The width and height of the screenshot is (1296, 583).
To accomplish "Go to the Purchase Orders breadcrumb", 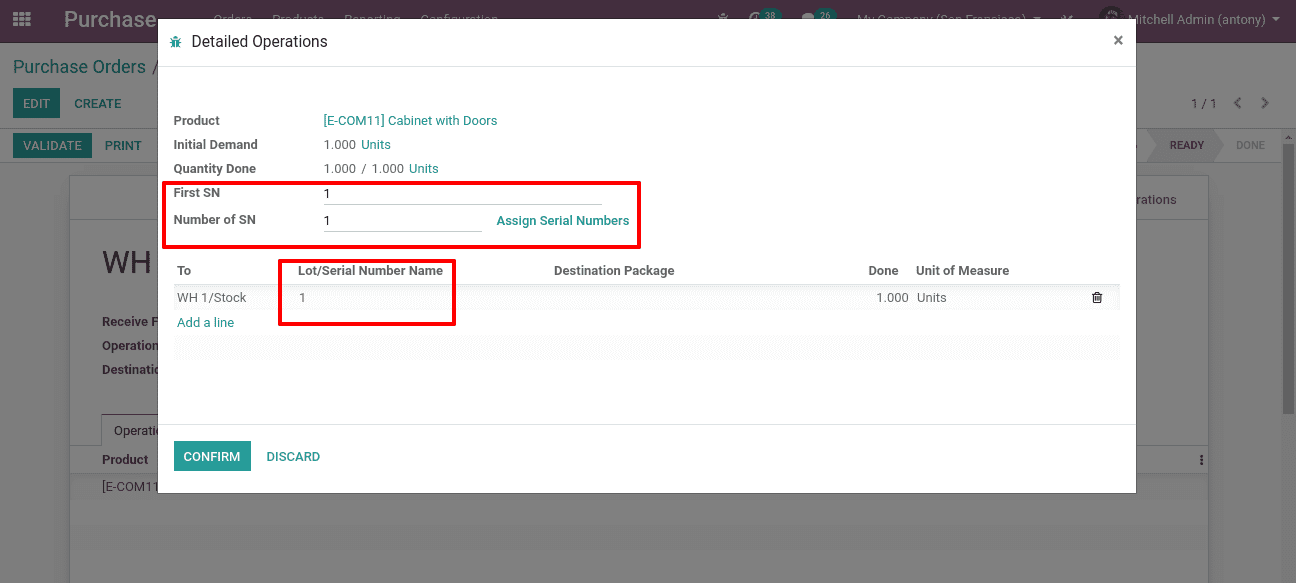I will pyautogui.click(x=79, y=67).
